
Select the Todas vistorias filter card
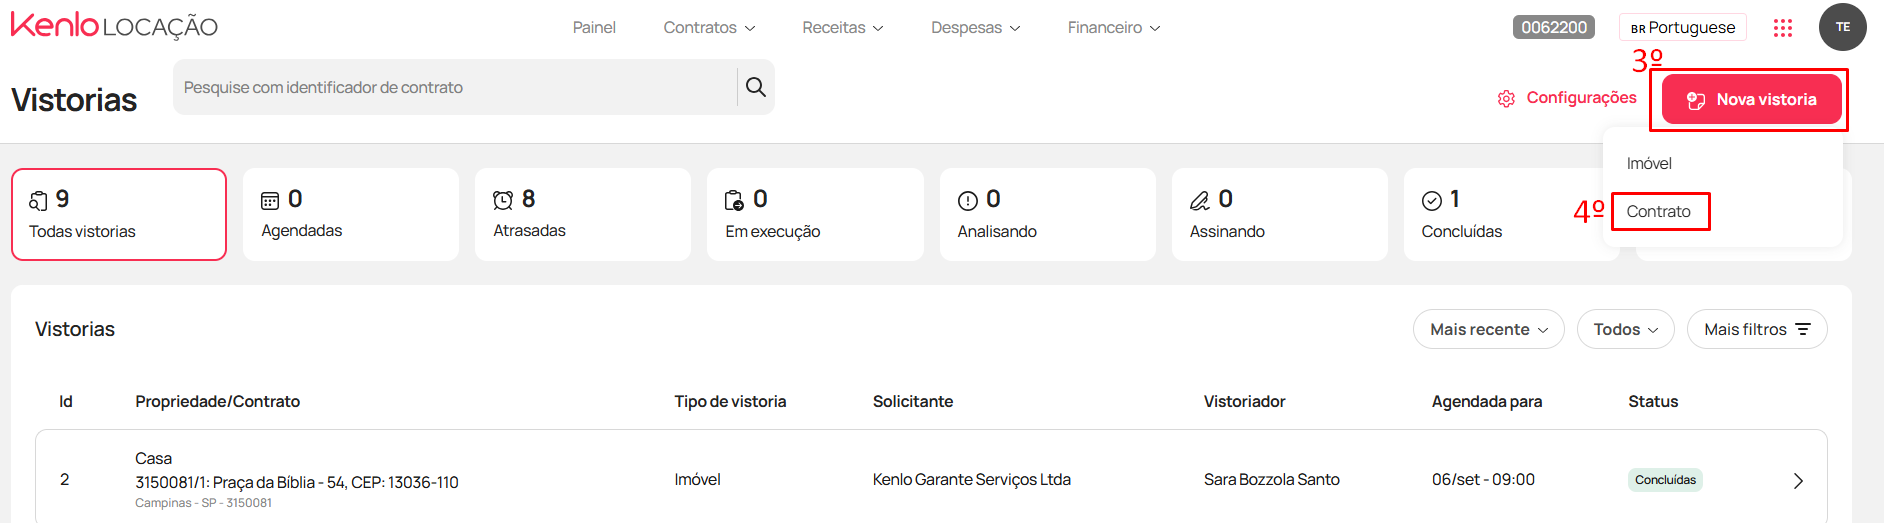click(119, 214)
